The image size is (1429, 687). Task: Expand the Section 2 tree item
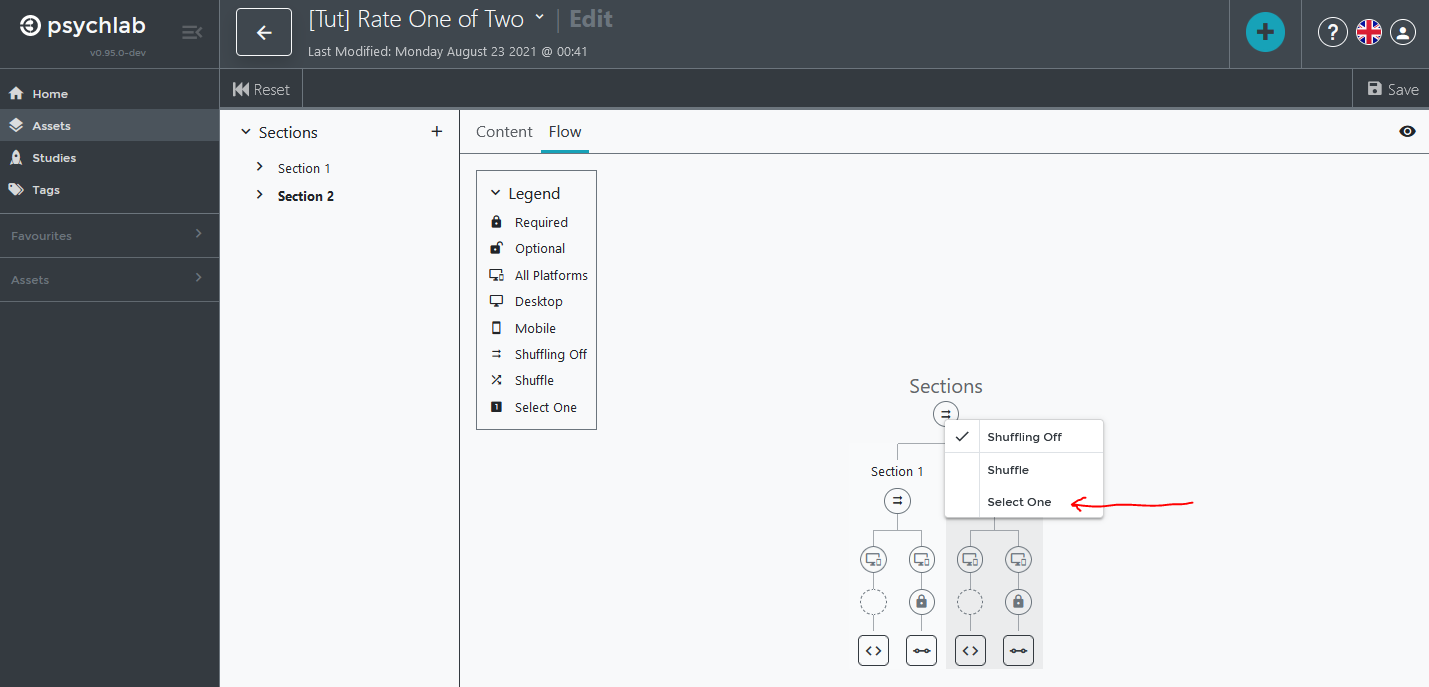[x=259, y=195]
